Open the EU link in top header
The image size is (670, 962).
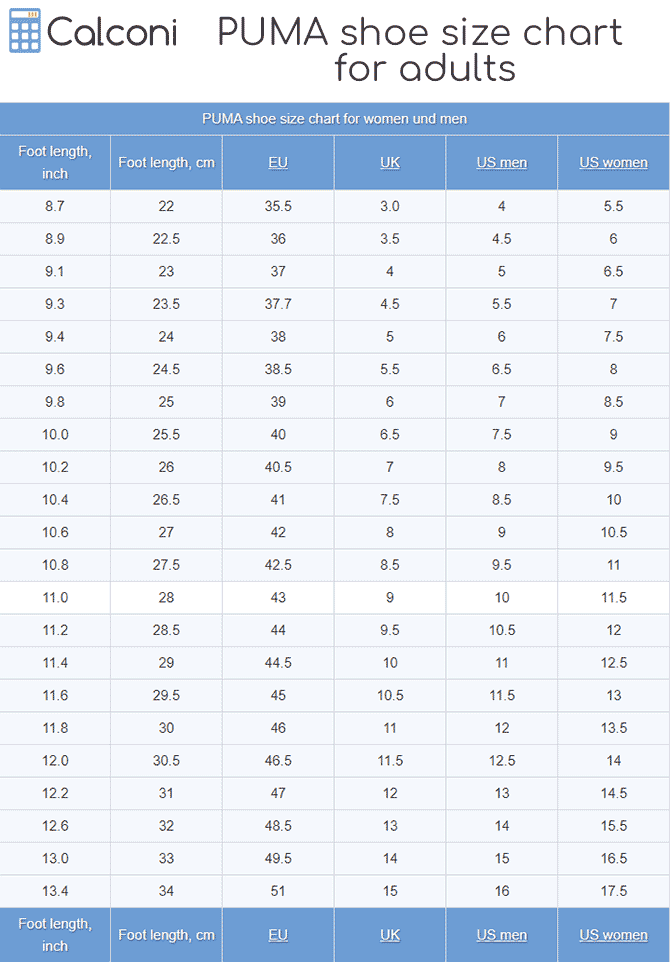(278, 162)
